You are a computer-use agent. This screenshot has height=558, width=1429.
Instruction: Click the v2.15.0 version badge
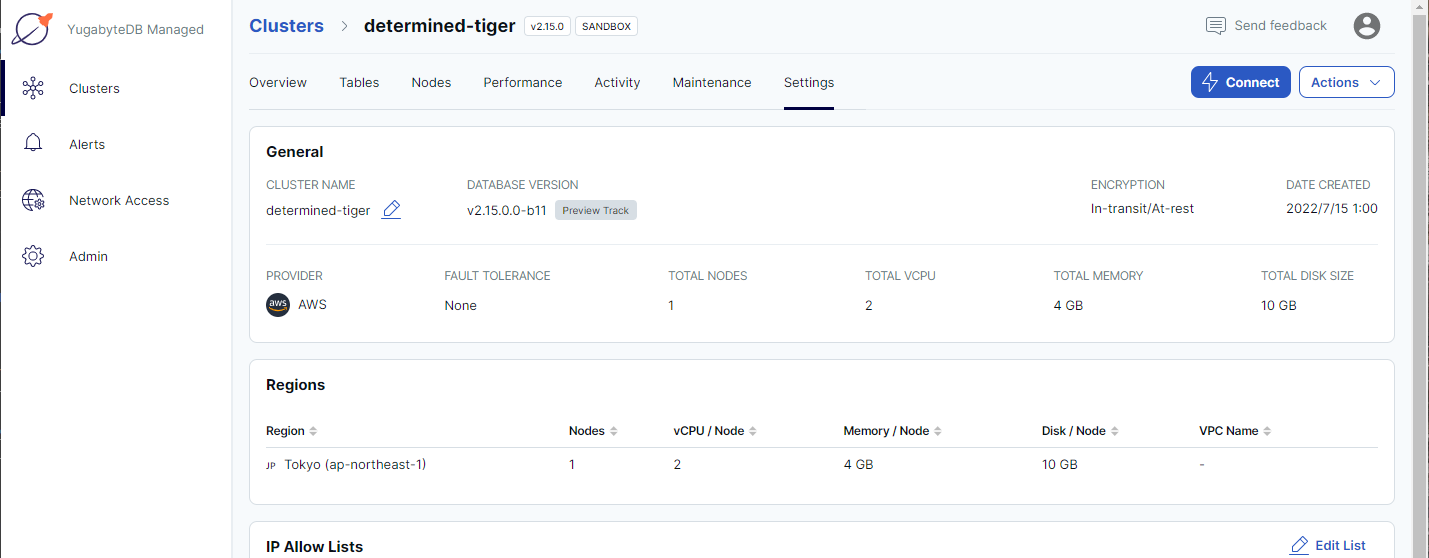[x=547, y=26]
